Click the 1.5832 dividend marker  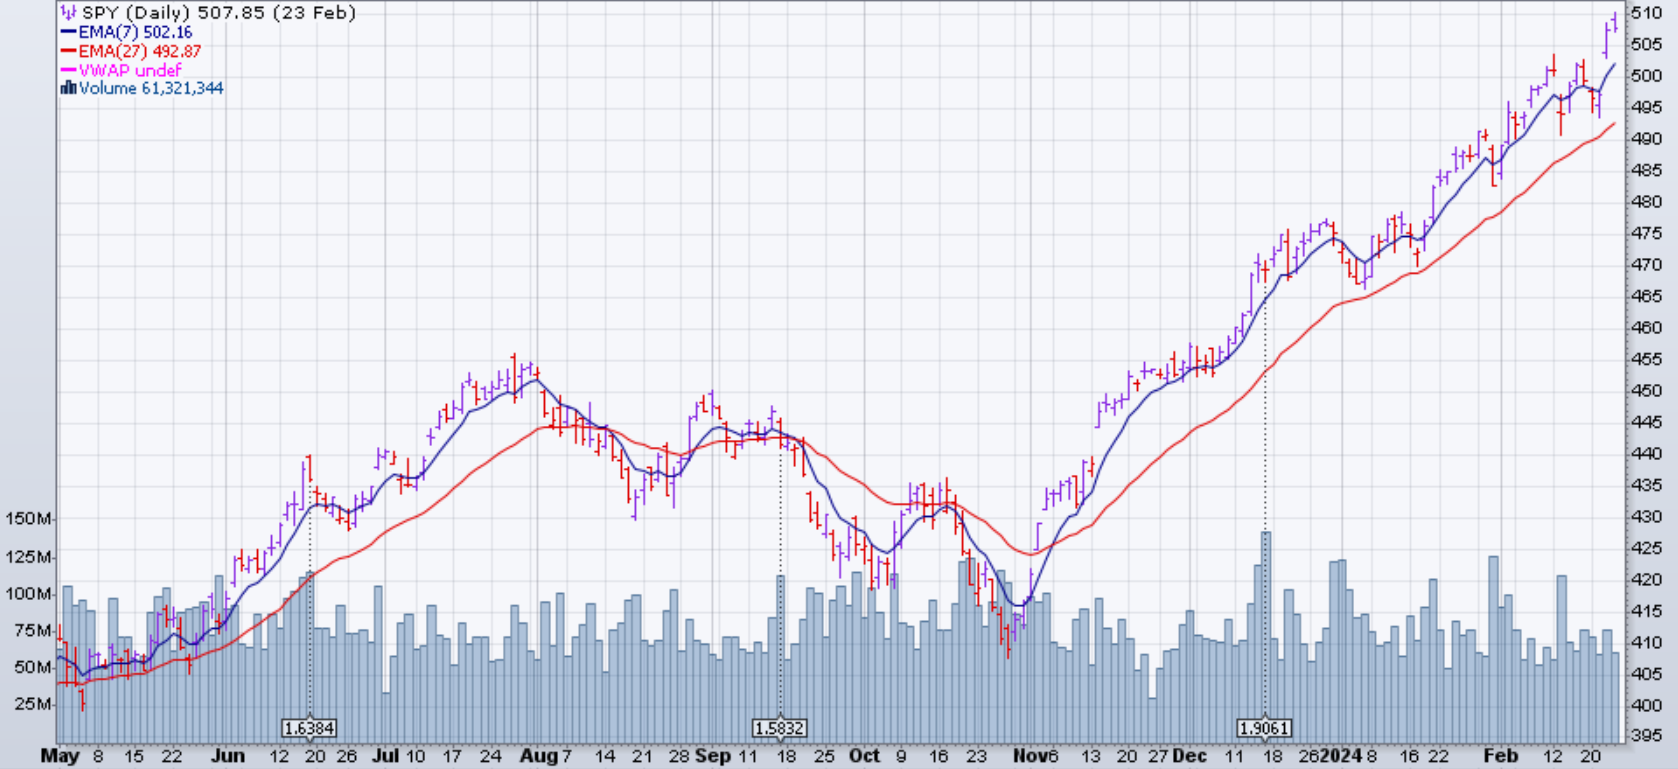[x=779, y=728]
